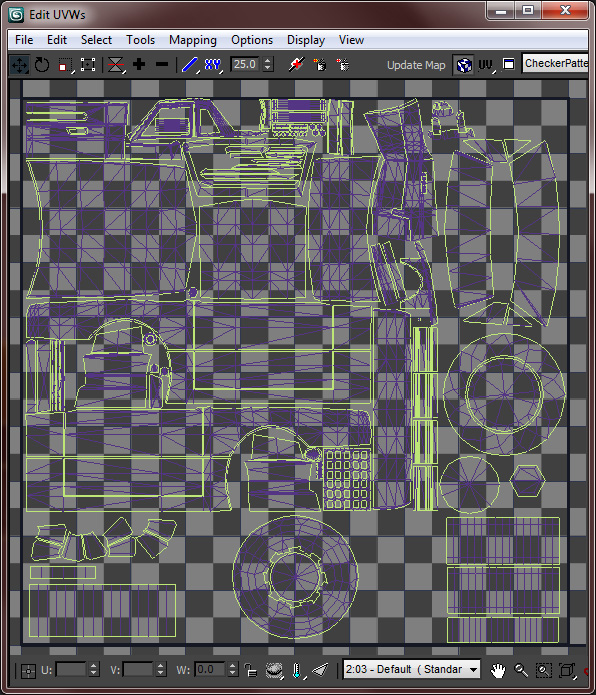Click the Zoom magnifier tool icon
Viewport: 596px width, 695px height.
point(521,670)
